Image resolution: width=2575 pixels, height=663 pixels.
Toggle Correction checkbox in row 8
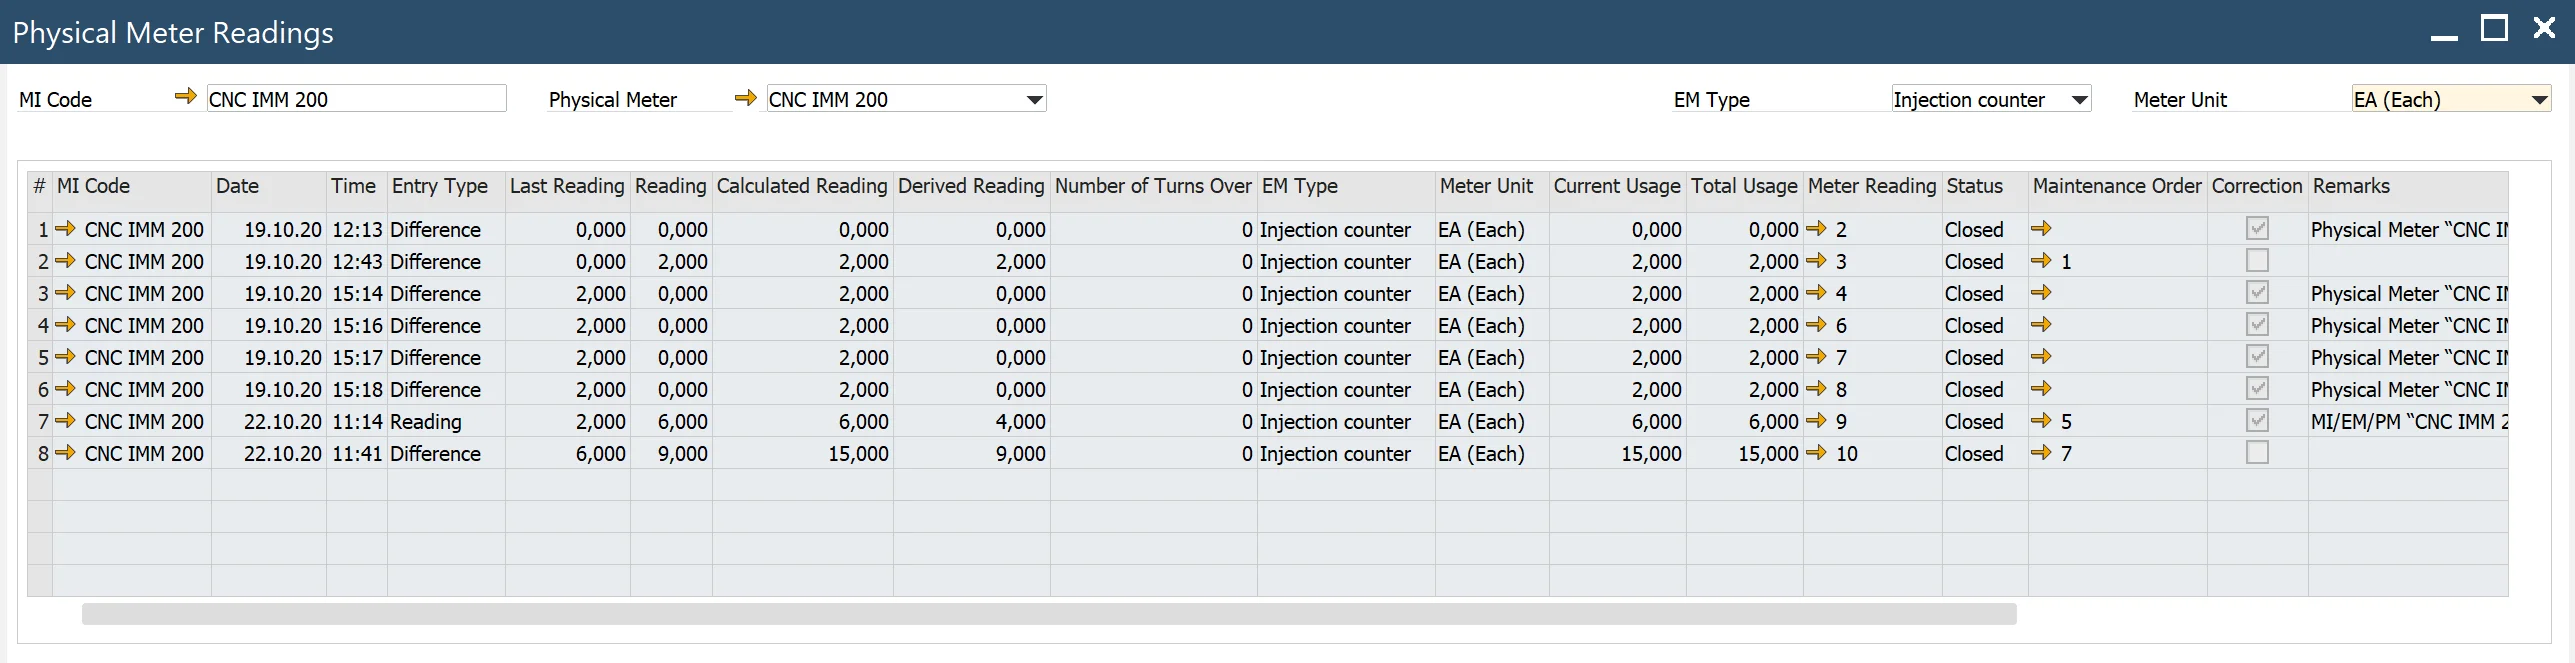click(2256, 453)
